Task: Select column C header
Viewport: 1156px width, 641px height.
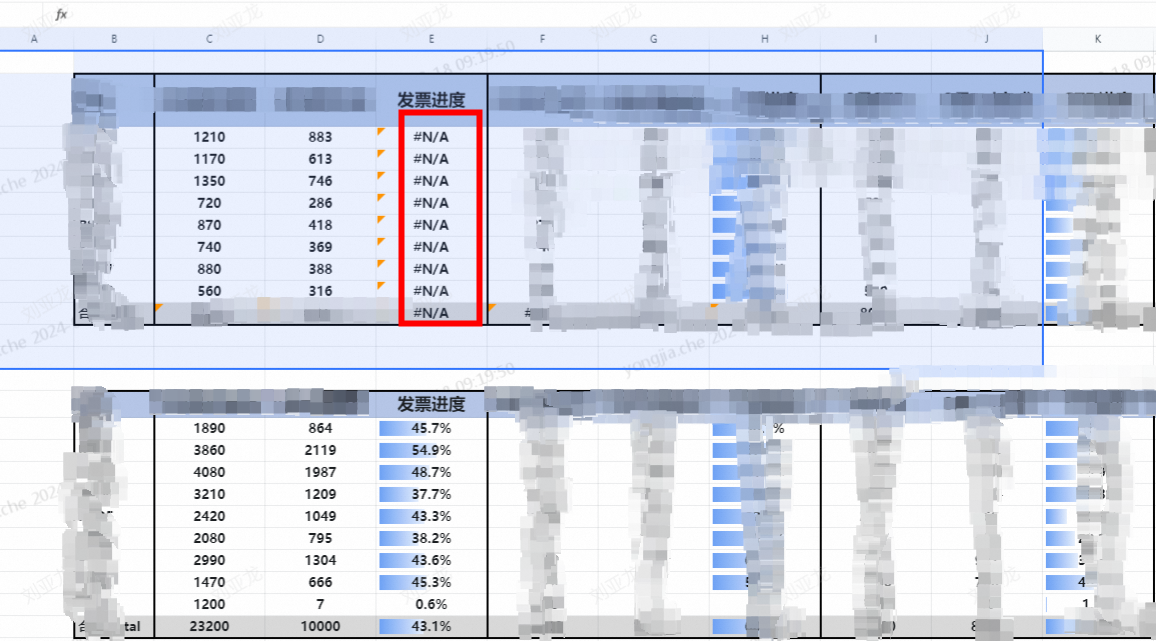Action: pos(209,39)
